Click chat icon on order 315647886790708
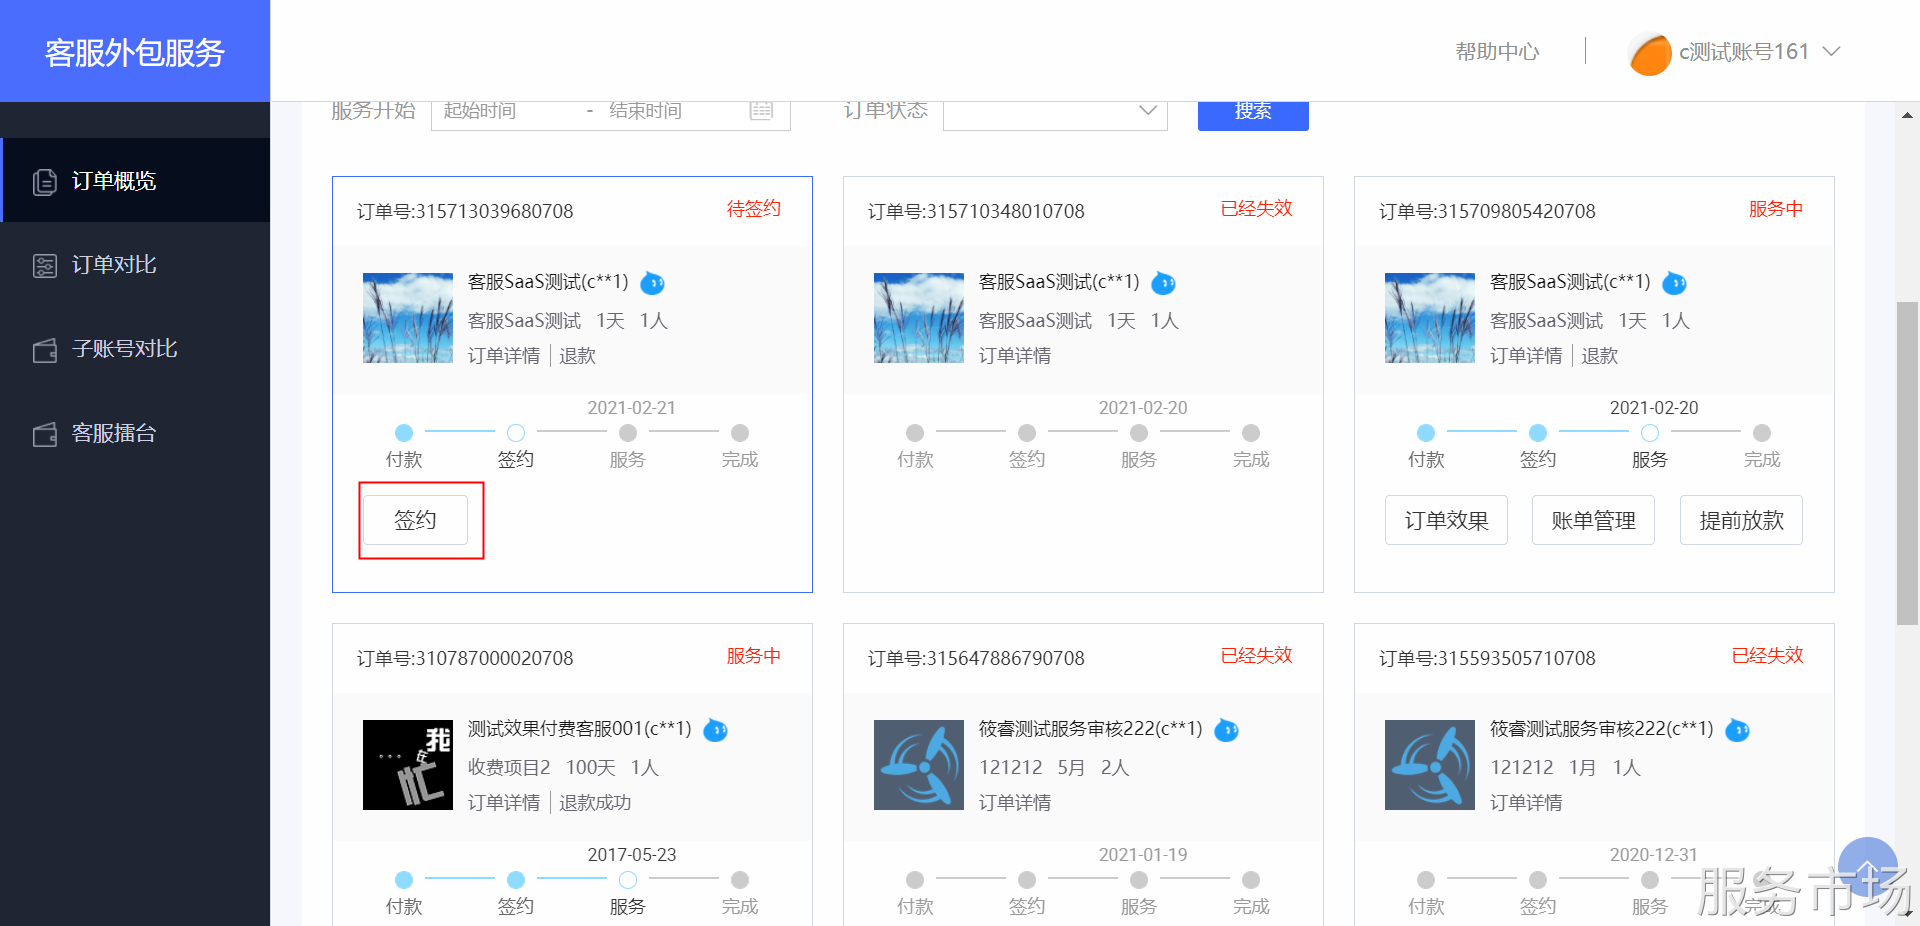1920x926 pixels. pos(1226,730)
